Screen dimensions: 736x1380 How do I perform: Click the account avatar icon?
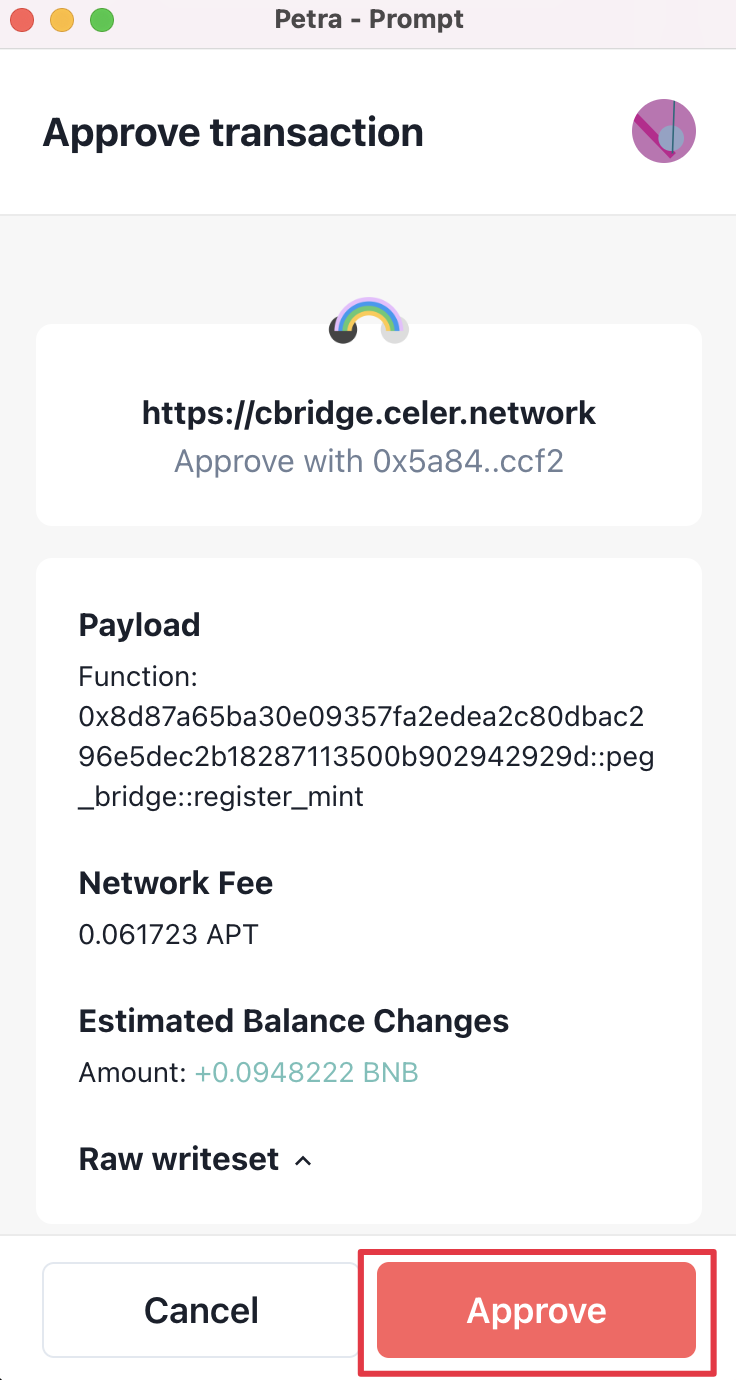(664, 132)
